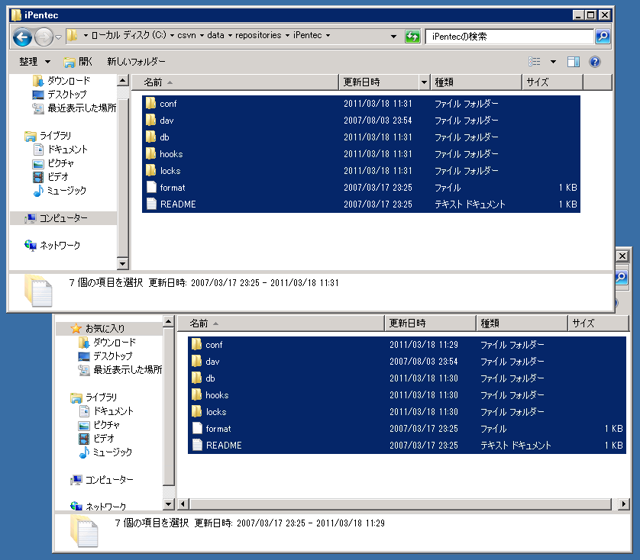Select hooks folder icon in top window
Image resolution: width=640 pixels, height=560 pixels.
151,153
